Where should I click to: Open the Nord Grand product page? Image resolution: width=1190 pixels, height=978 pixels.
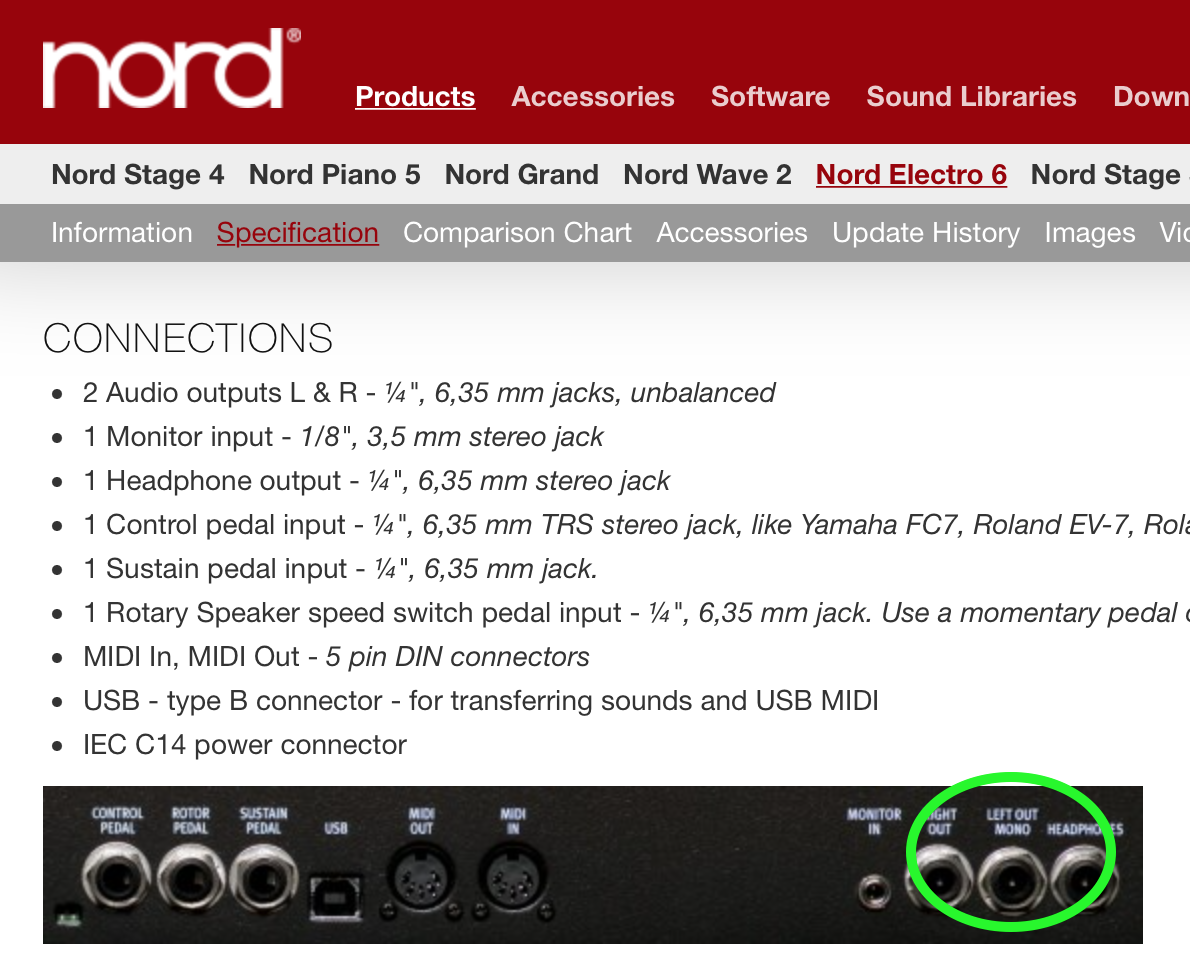pyautogui.click(x=522, y=175)
